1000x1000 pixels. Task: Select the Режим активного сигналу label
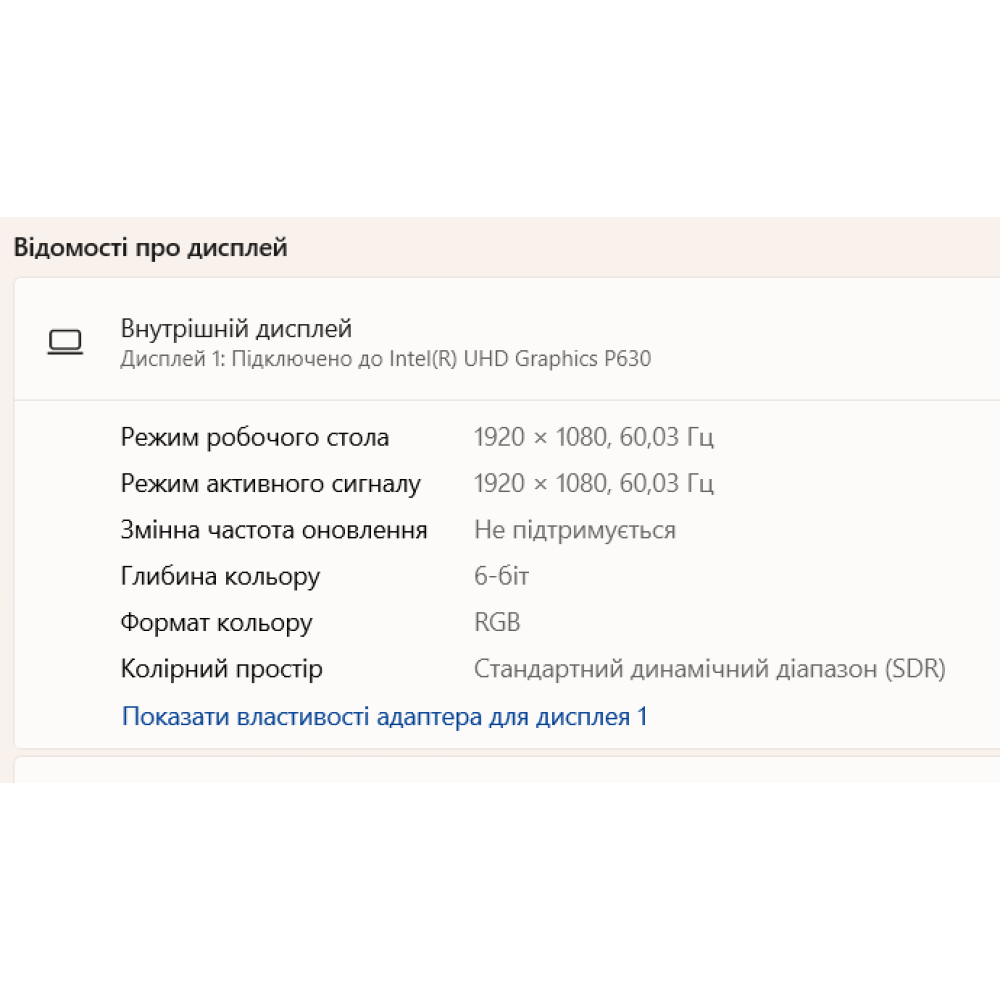coord(271,483)
